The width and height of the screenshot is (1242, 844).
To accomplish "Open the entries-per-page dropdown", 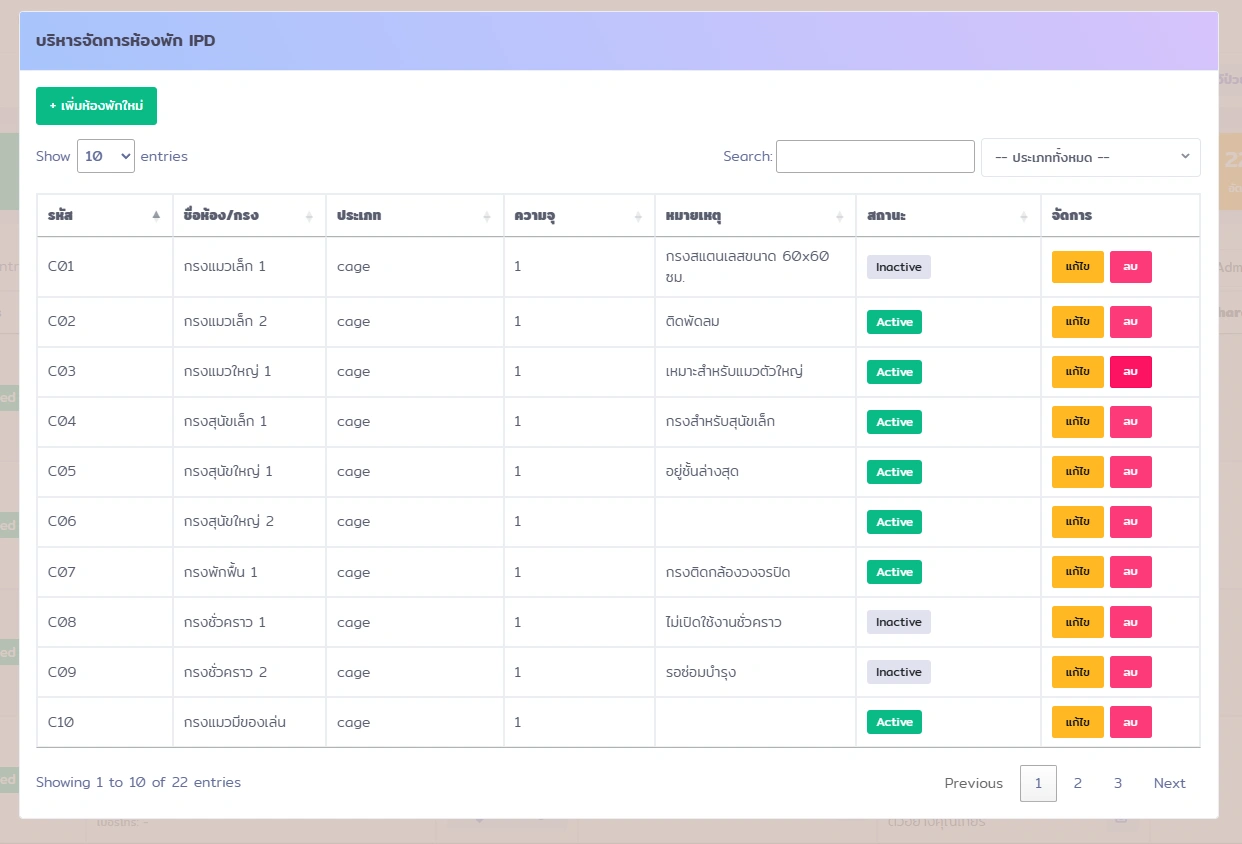I will coord(106,156).
